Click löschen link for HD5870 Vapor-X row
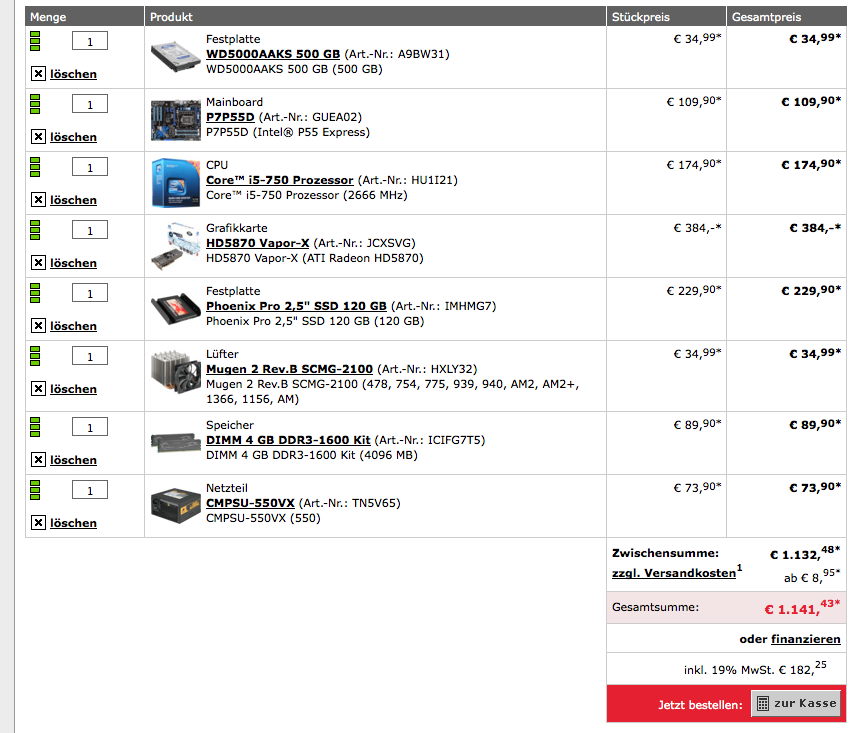 (x=73, y=263)
